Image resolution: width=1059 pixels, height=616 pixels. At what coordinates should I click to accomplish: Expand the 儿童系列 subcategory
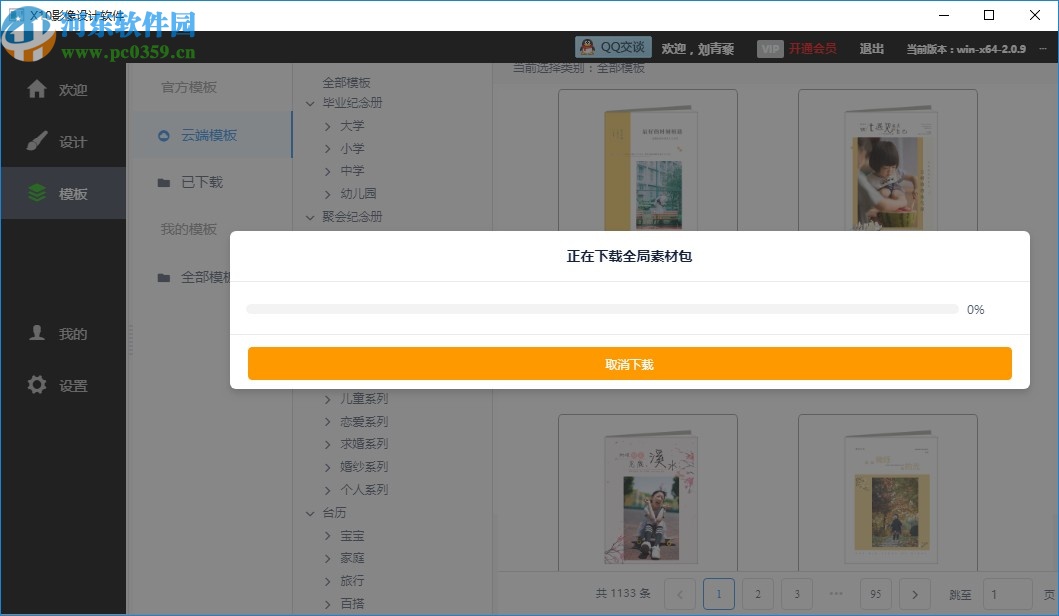328,398
